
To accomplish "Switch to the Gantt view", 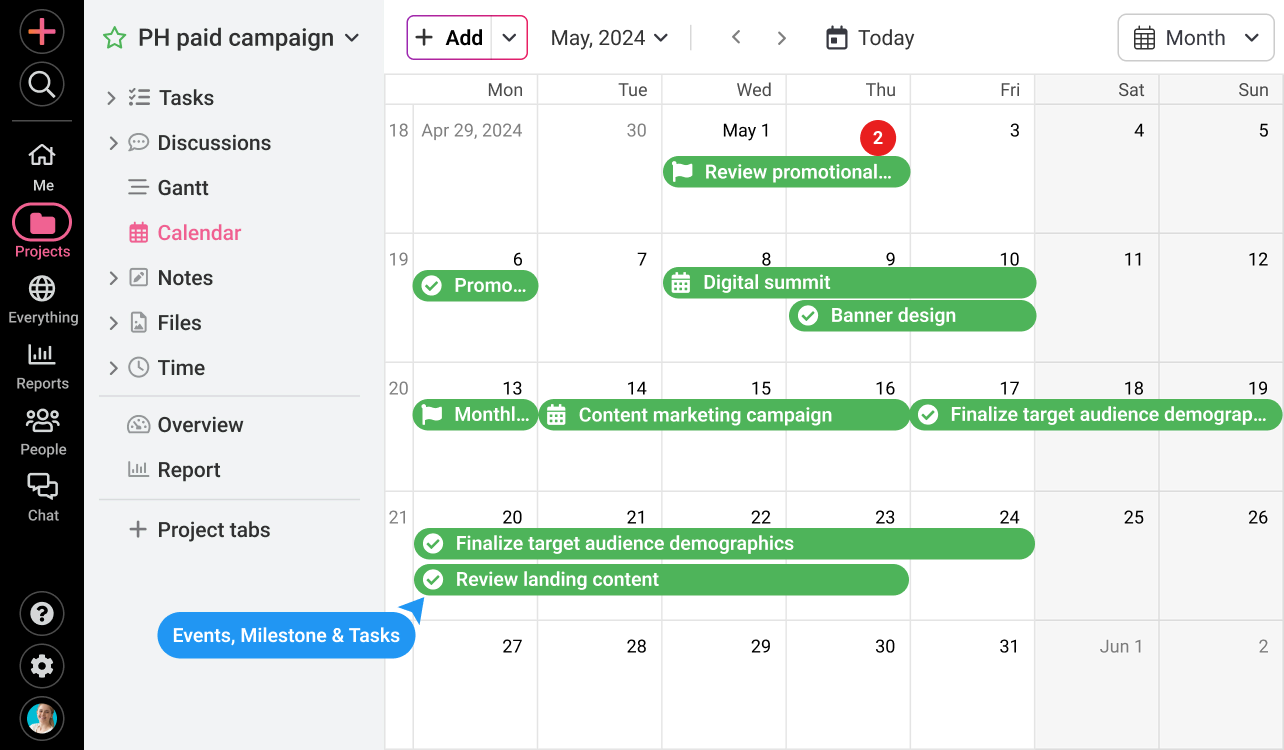I will (x=183, y=187).
